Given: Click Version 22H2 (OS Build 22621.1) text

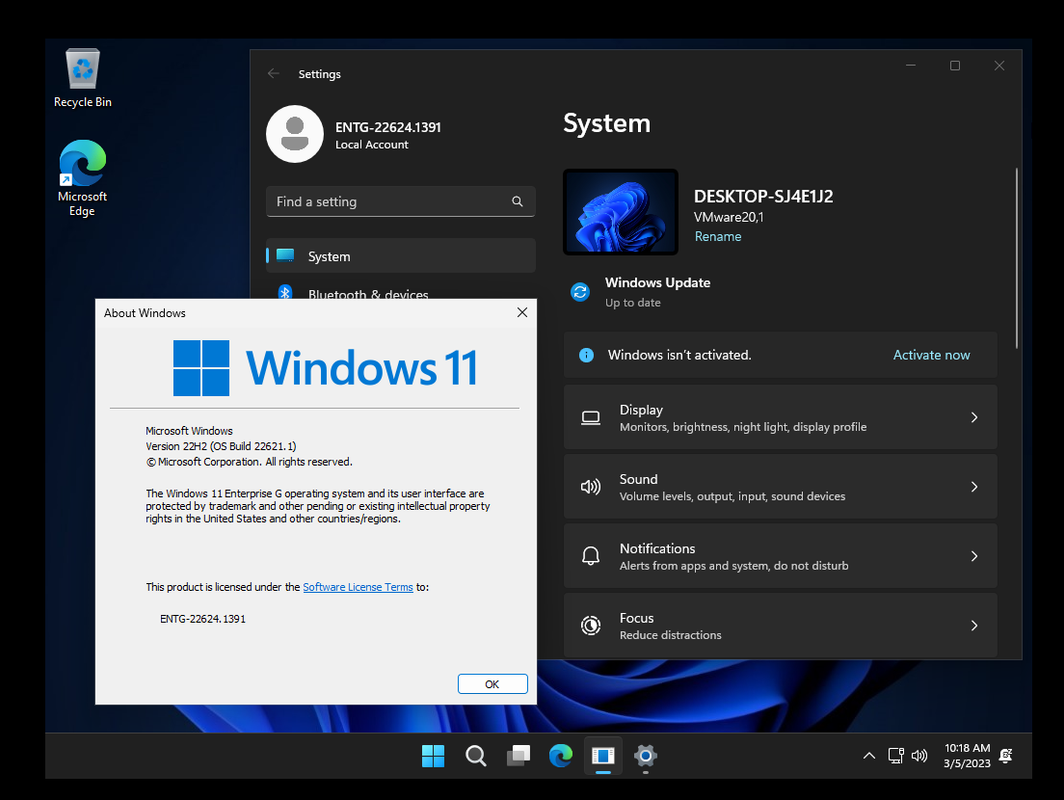Looking at the screenshot, I should point(221,446).
